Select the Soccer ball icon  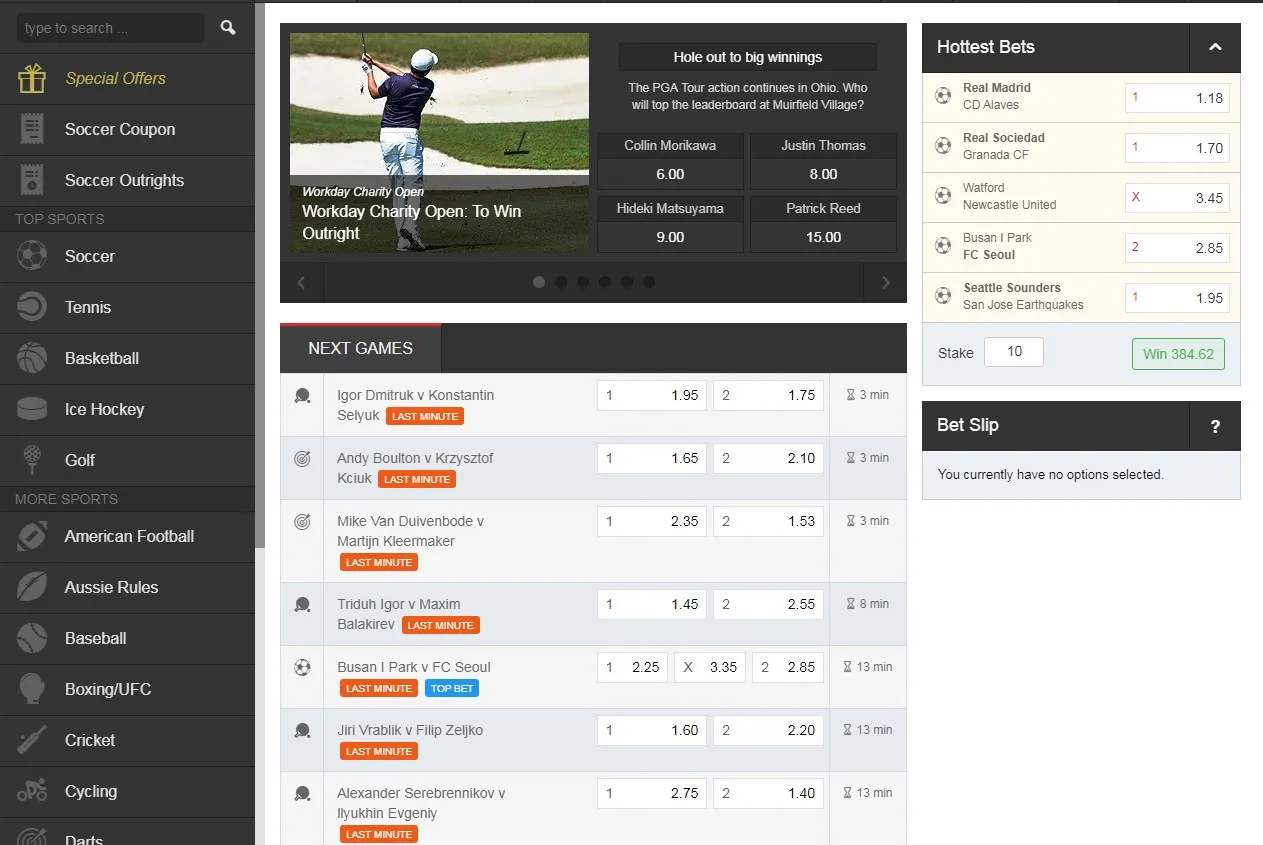point(33,256)
